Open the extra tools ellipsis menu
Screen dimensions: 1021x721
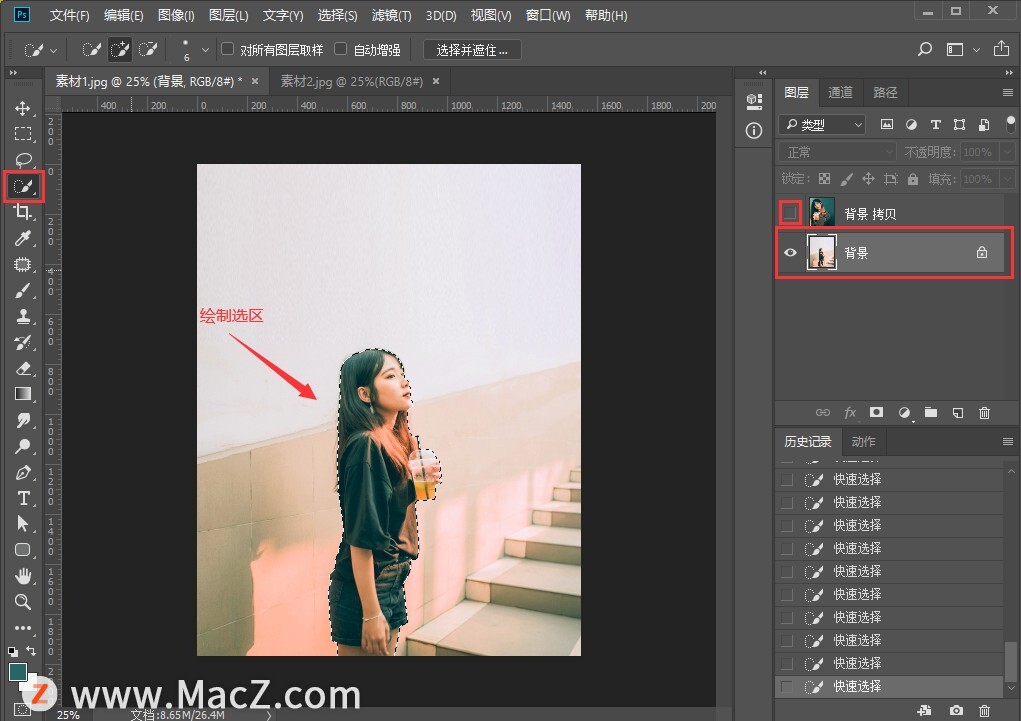click(x=23, y=628)
